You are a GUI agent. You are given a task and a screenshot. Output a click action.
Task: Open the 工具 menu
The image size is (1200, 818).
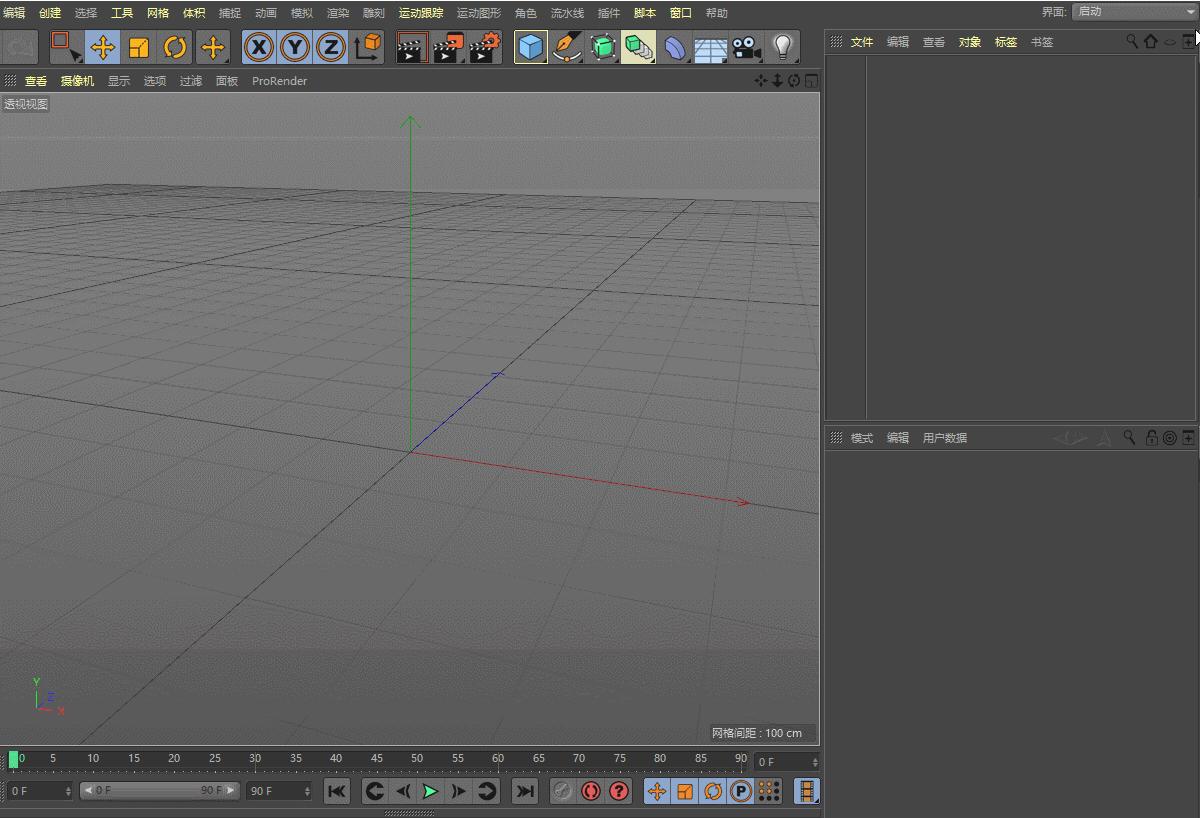coord(122,13)
